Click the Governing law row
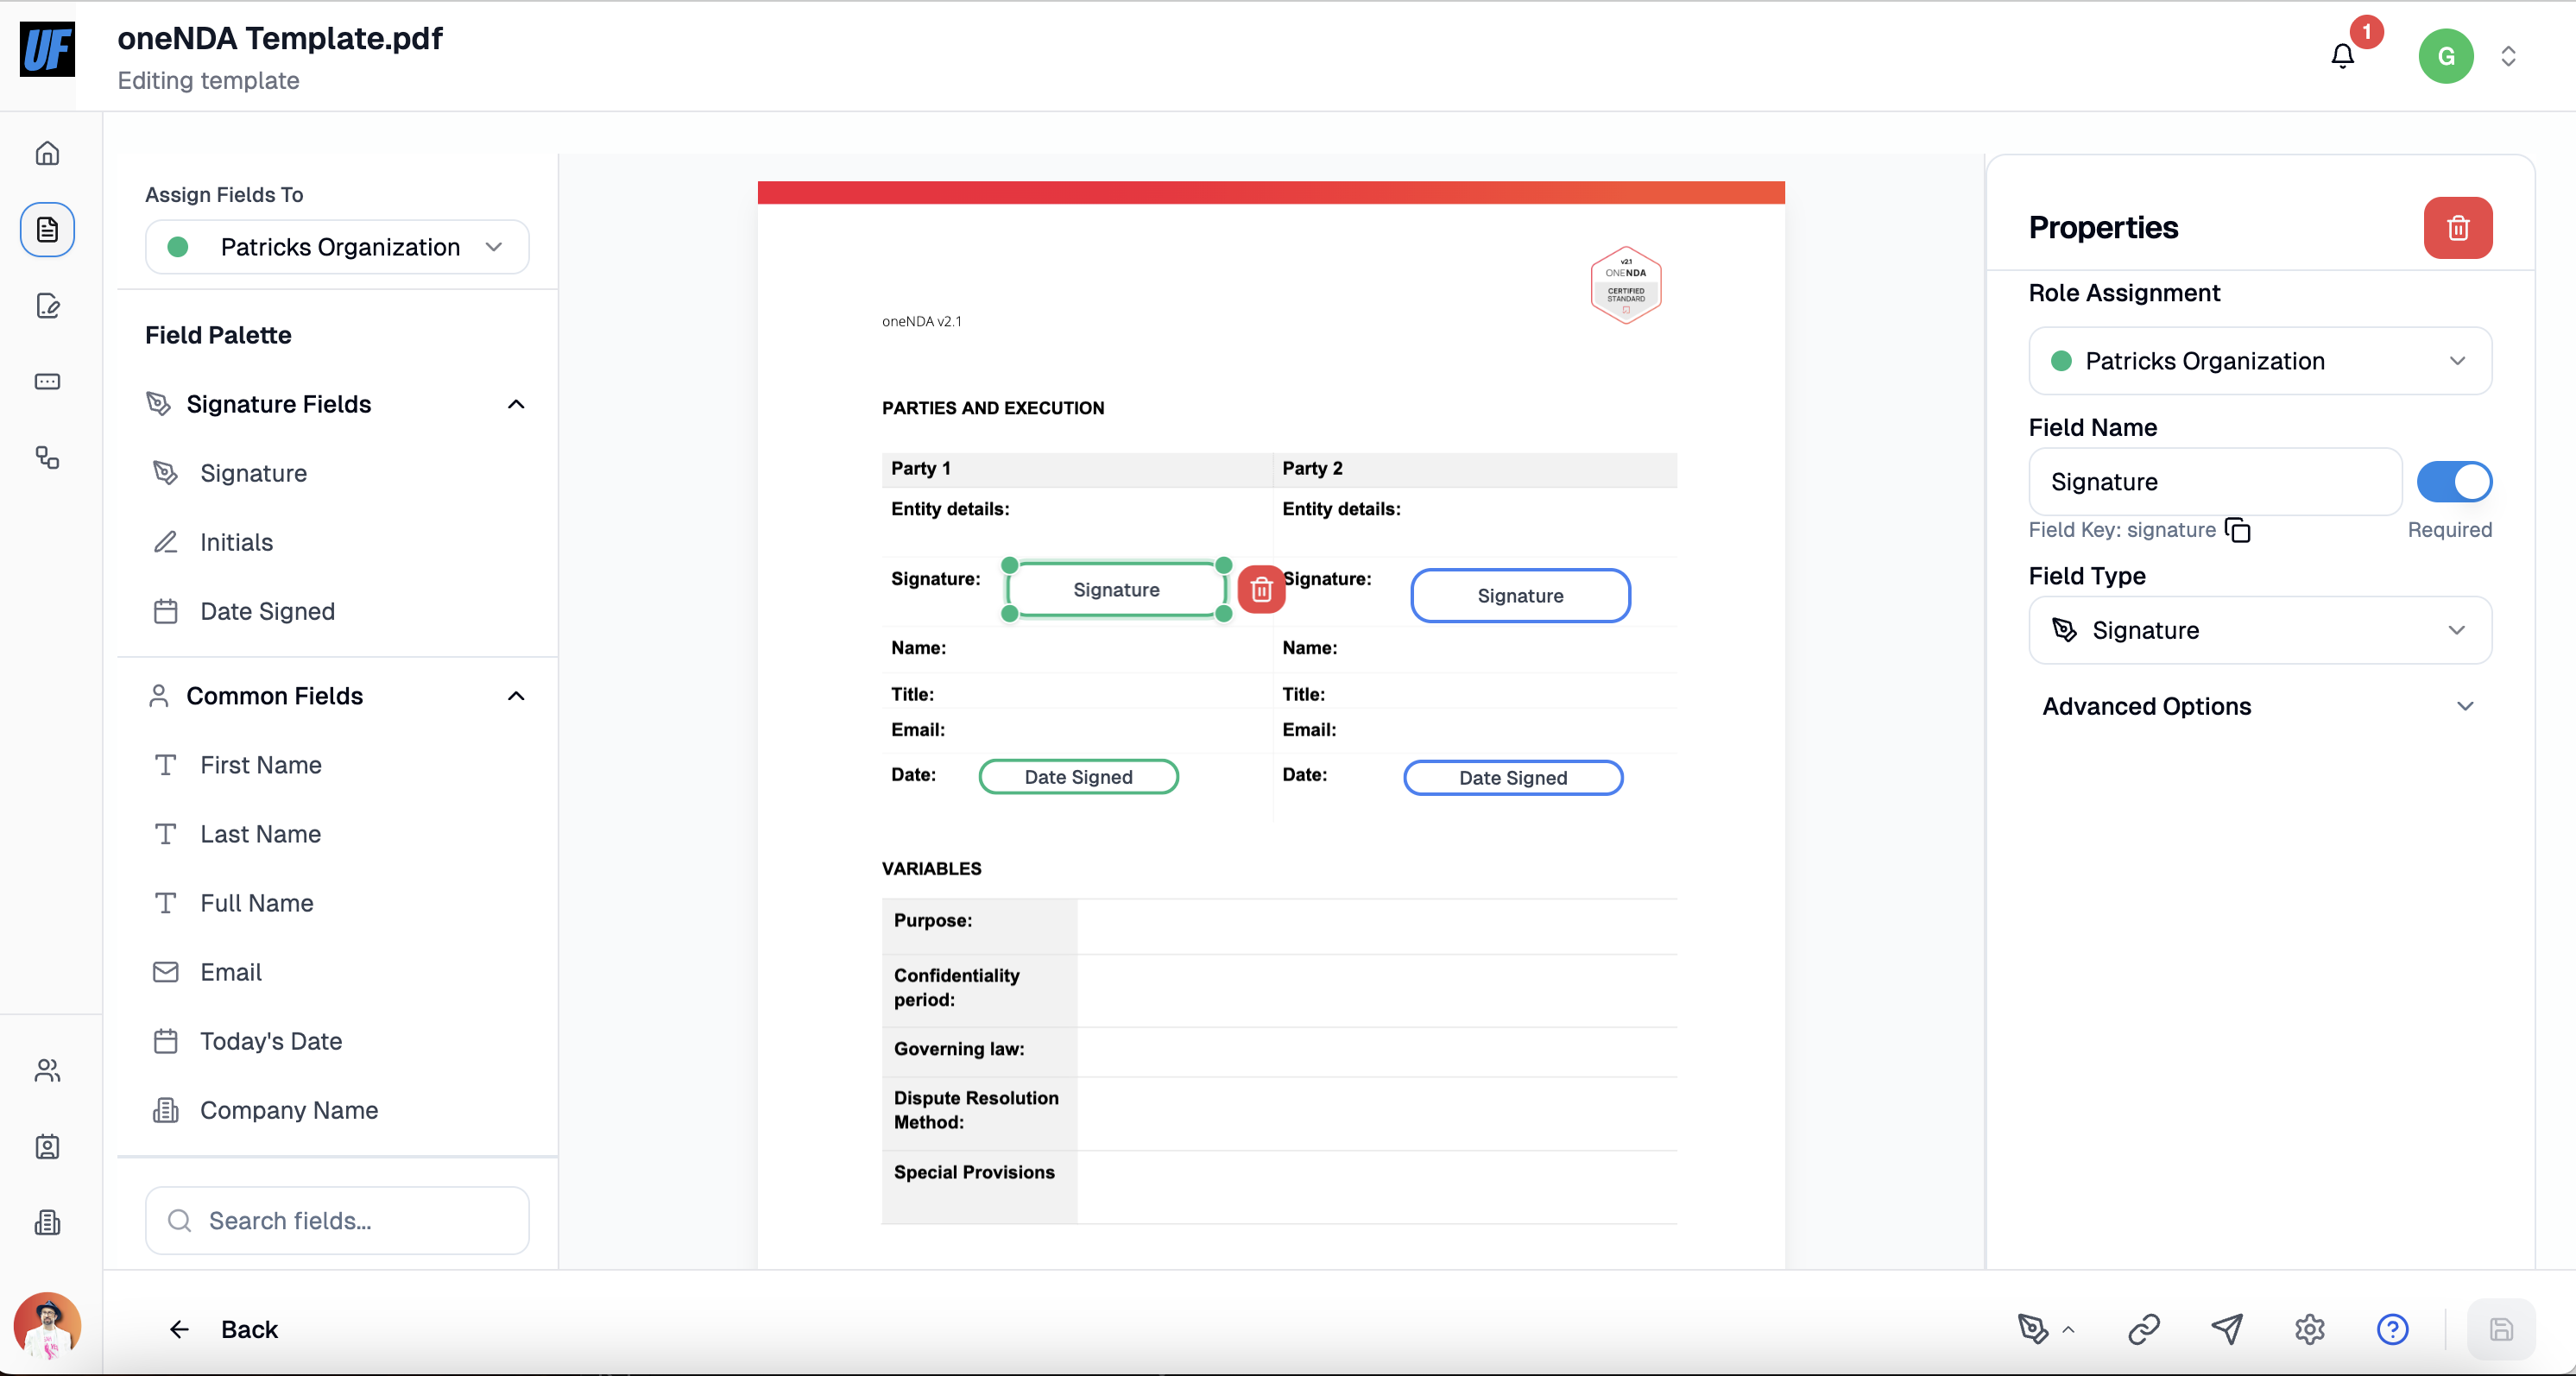The image size is (2576, 1376). pos(1279,1052)
